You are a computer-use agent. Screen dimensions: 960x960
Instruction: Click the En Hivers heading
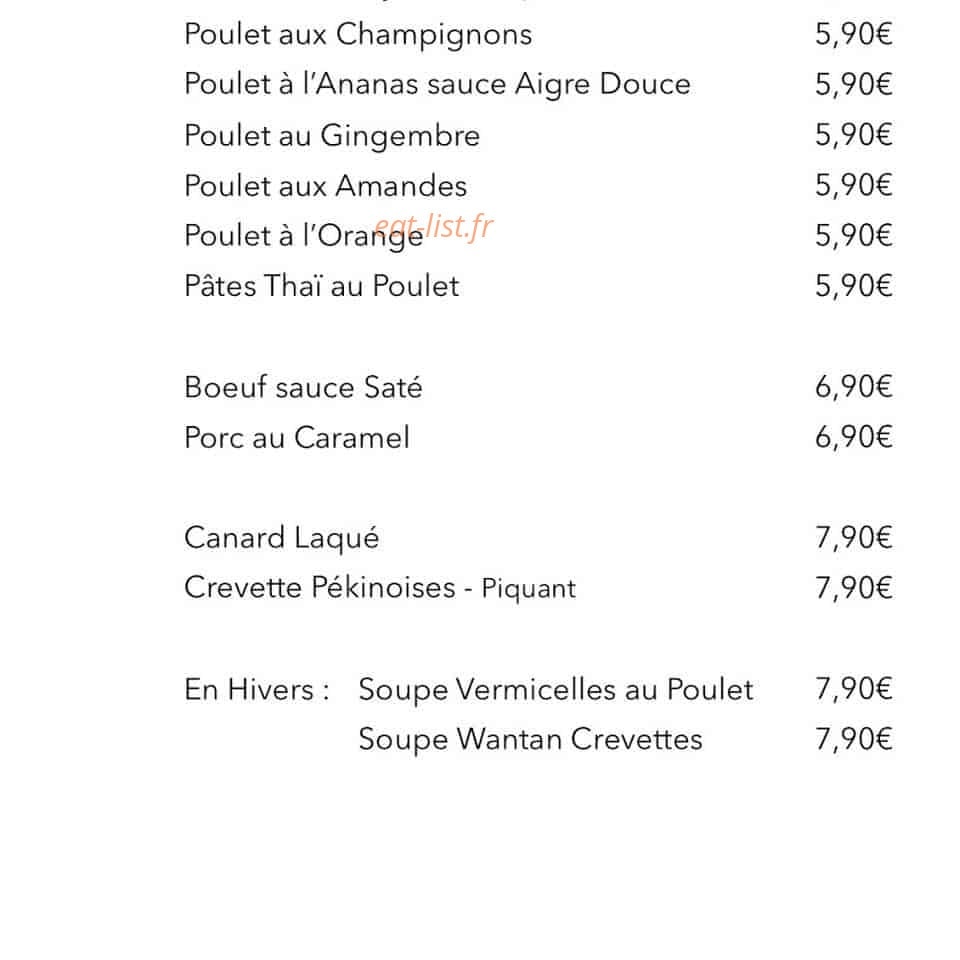257,689
